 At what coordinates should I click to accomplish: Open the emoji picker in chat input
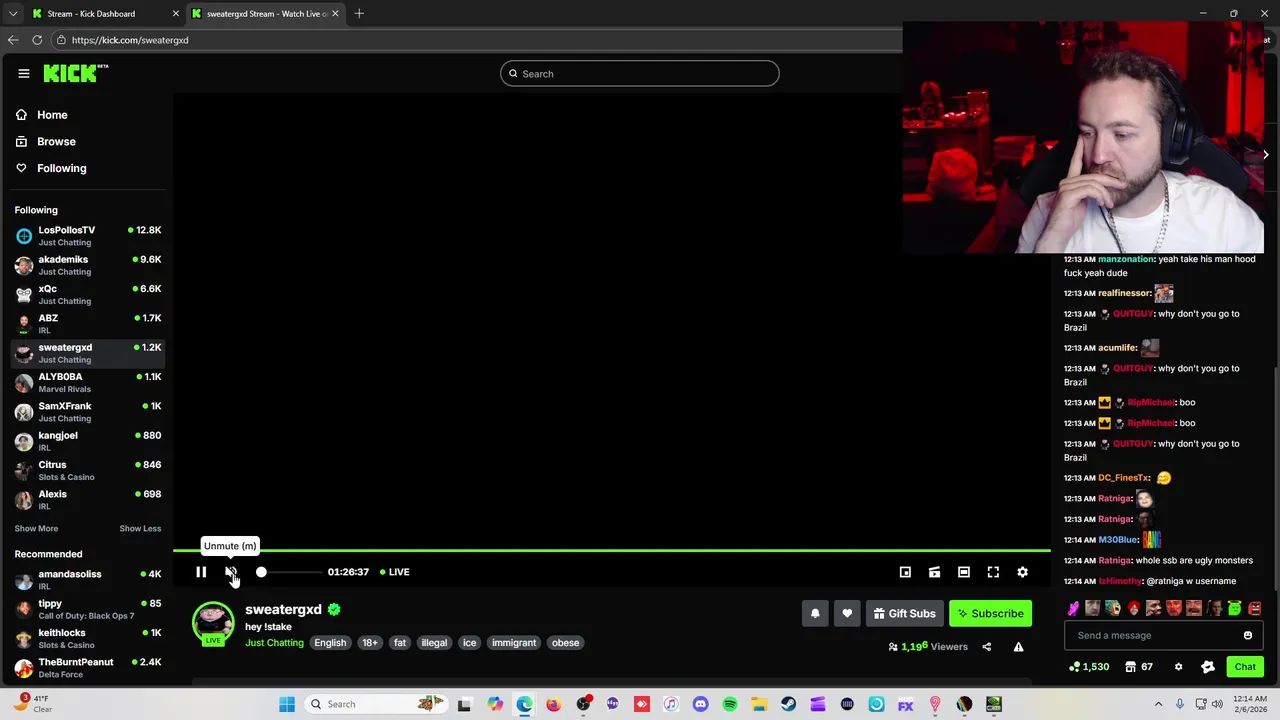pos(1248,636)
